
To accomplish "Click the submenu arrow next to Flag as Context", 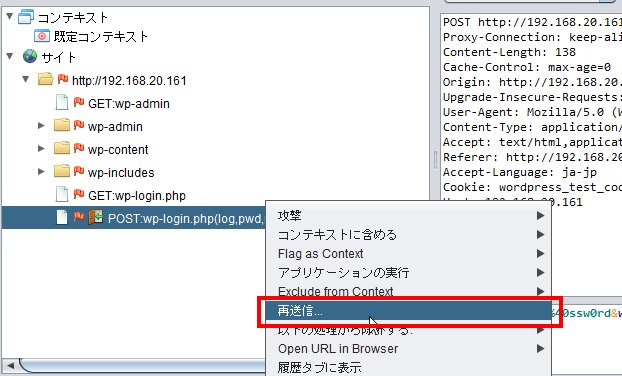I will coord(540,253).
